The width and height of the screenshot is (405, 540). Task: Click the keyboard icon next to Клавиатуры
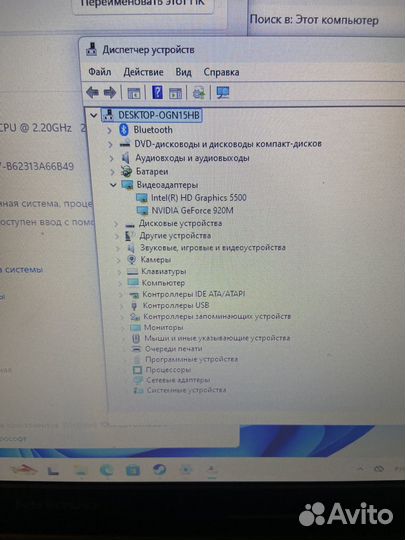[x=132, y=272]
